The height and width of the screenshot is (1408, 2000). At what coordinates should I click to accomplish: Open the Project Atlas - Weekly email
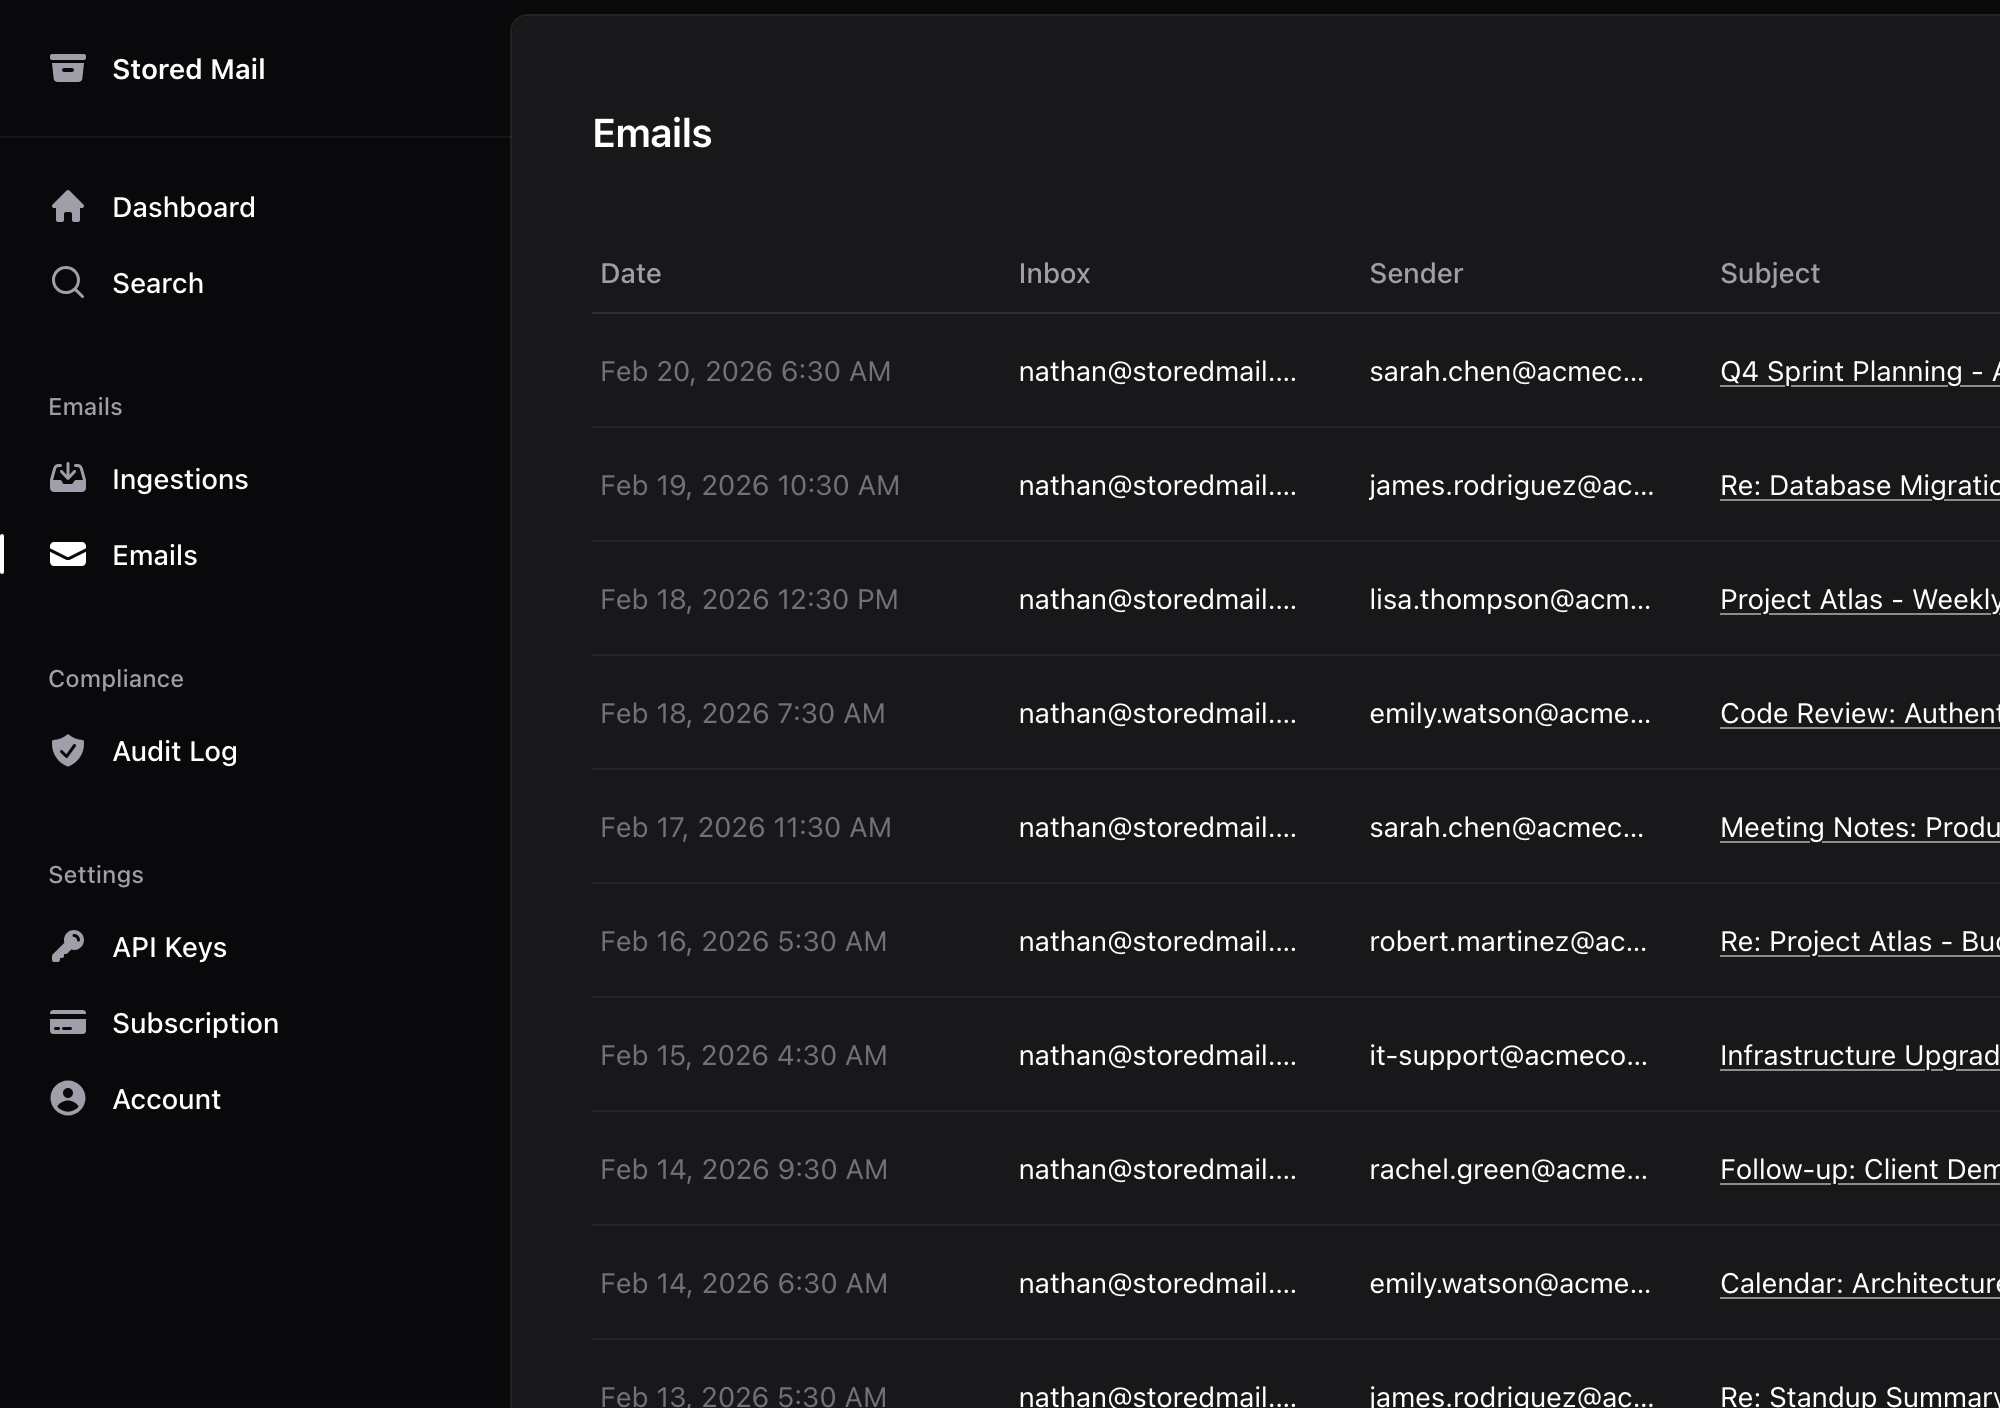(x=1858, y=599)
